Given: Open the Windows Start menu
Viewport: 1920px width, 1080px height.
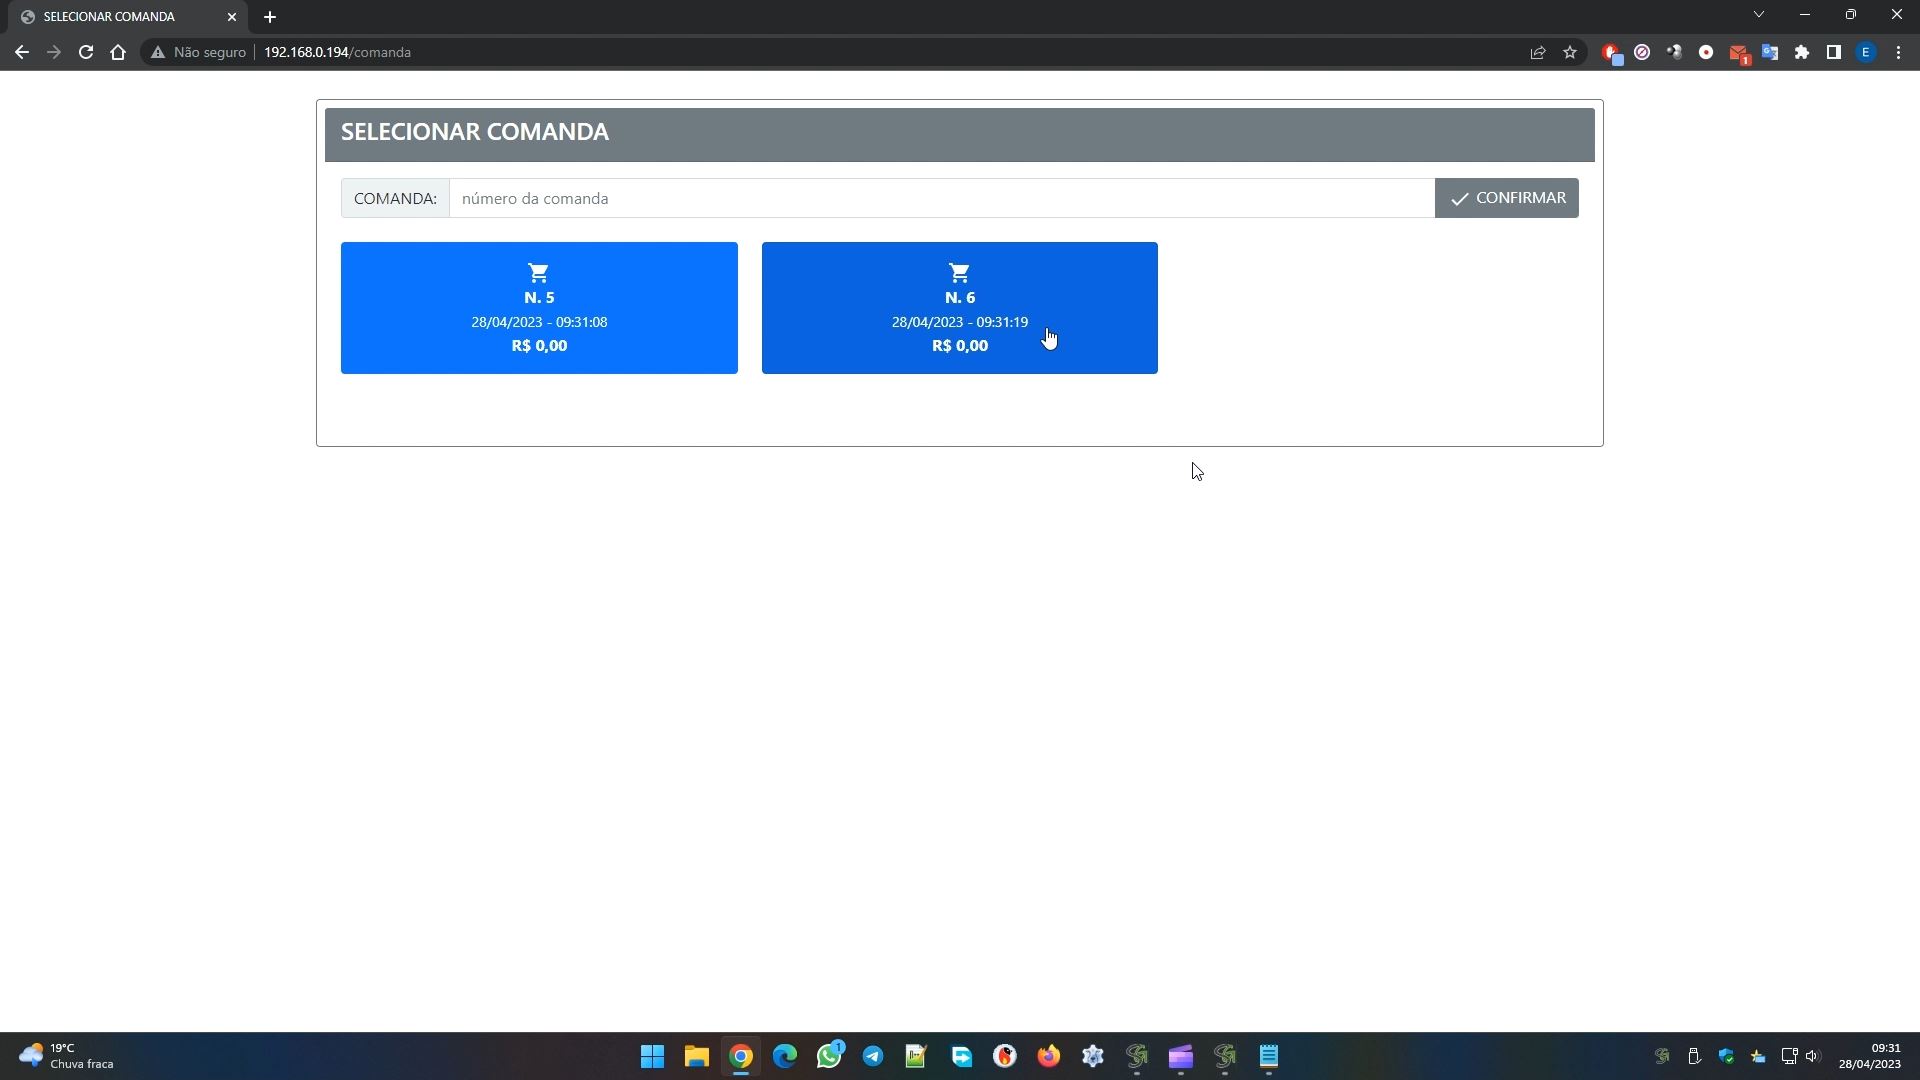Looking at the screenshot, I should pyautogui.click(x=652, y=1056).
